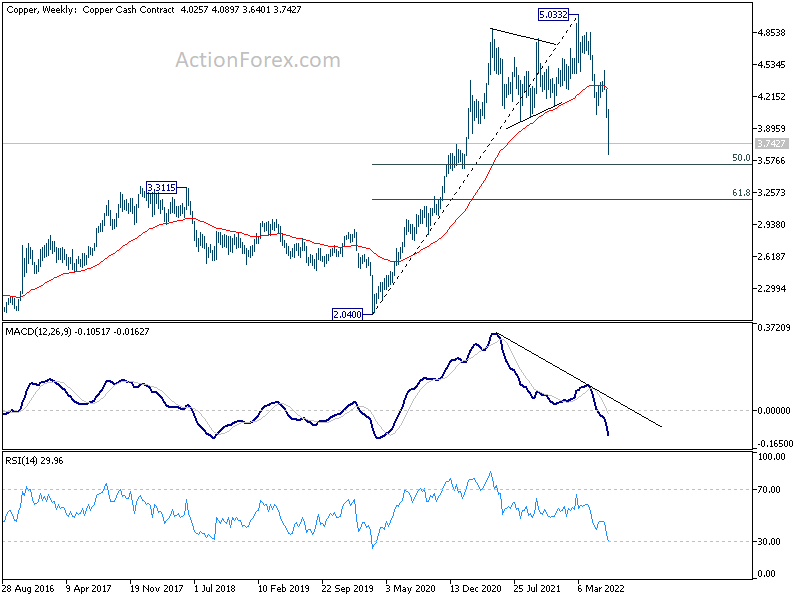Click the '9 Apr 2017' date label
The image size is (800, 600).
pyautogui.click(x=89, y=589)
